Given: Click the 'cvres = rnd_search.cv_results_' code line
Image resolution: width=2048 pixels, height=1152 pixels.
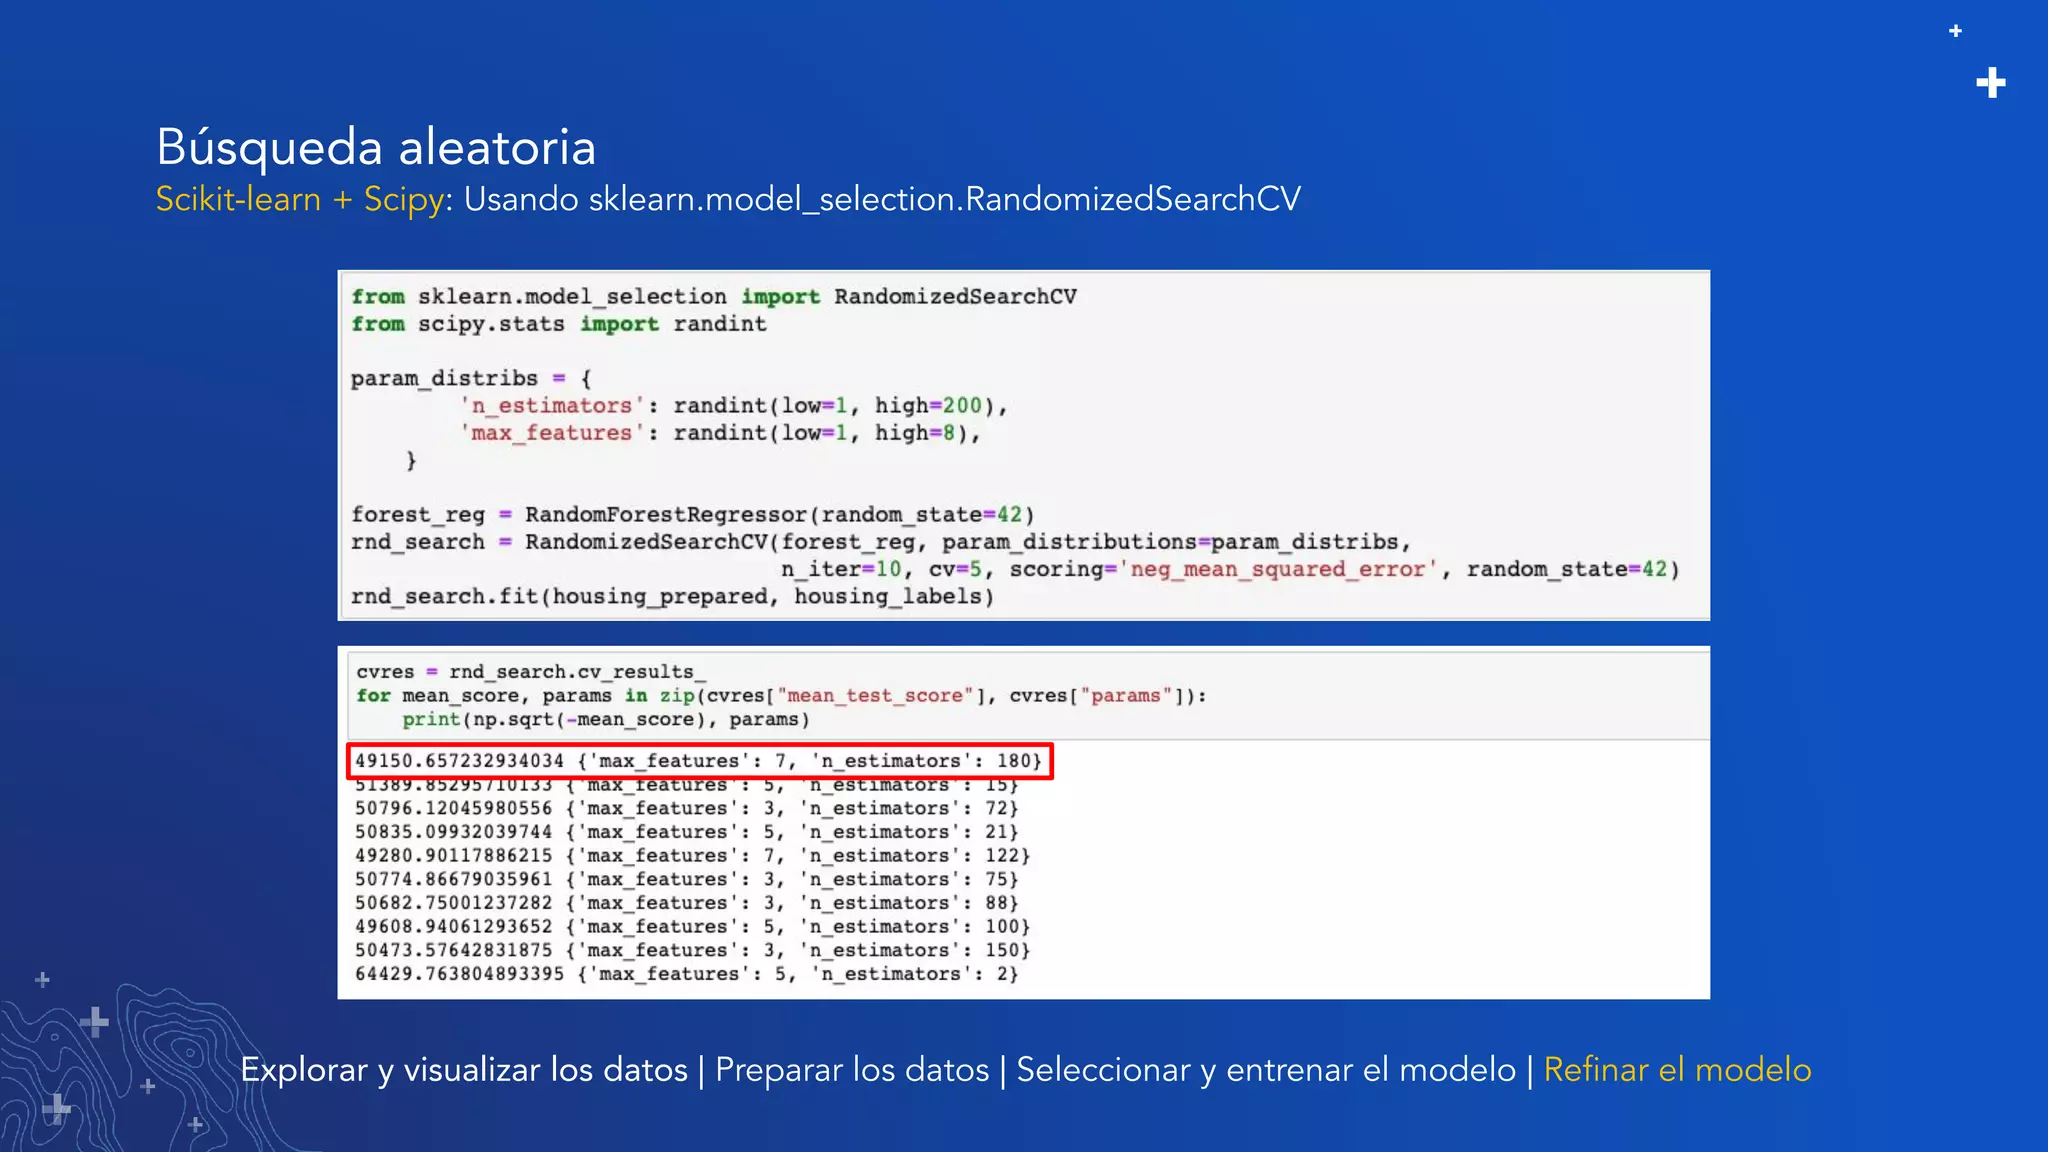Looking at the screenshot, I should (531, 672).
